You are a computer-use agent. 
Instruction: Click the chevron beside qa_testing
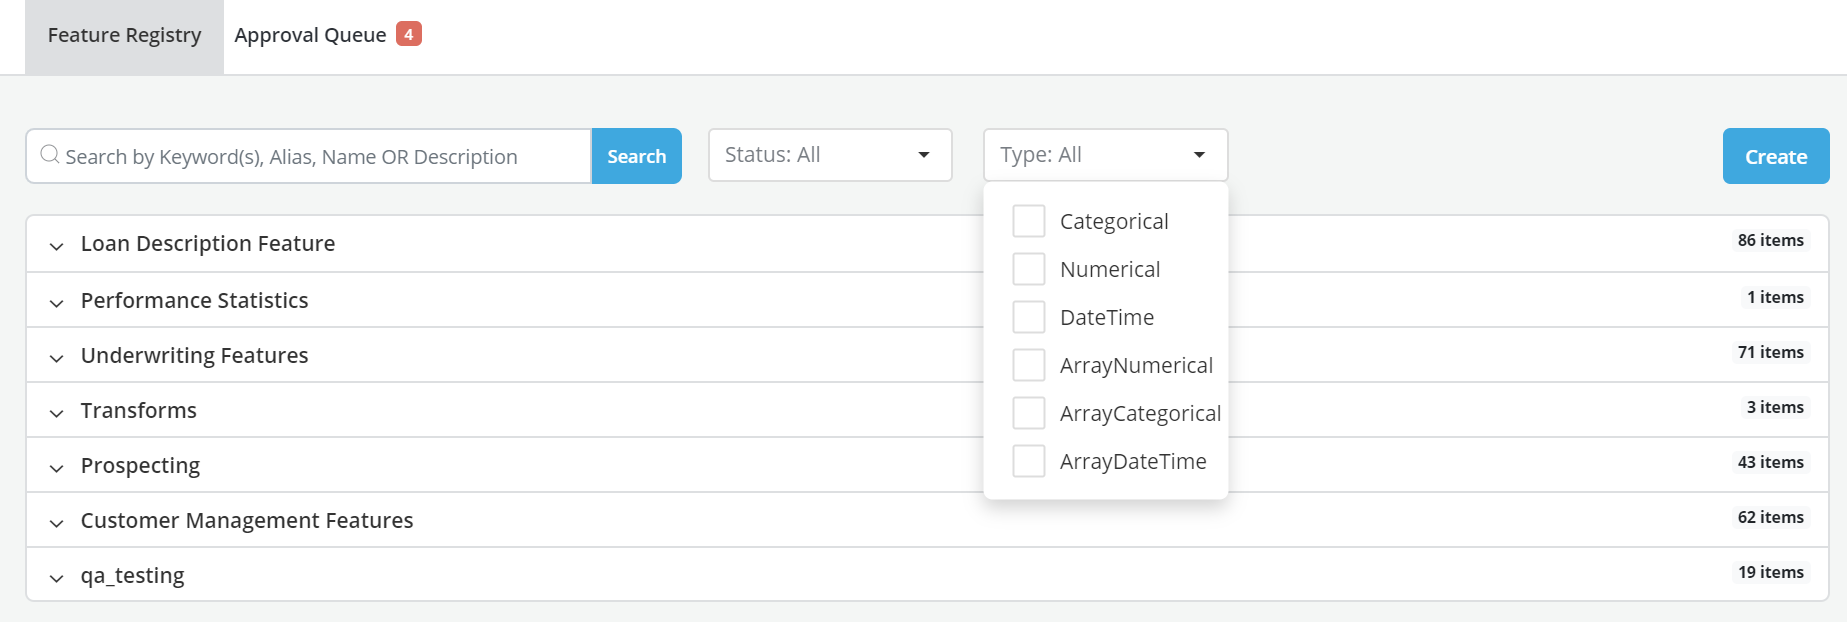pyautogui.click(x=57, y=577)
